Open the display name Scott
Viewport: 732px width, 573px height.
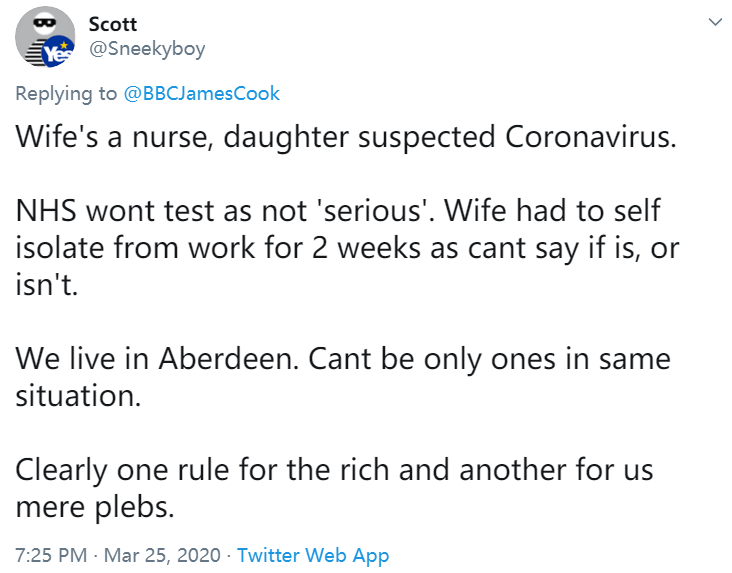112,24
